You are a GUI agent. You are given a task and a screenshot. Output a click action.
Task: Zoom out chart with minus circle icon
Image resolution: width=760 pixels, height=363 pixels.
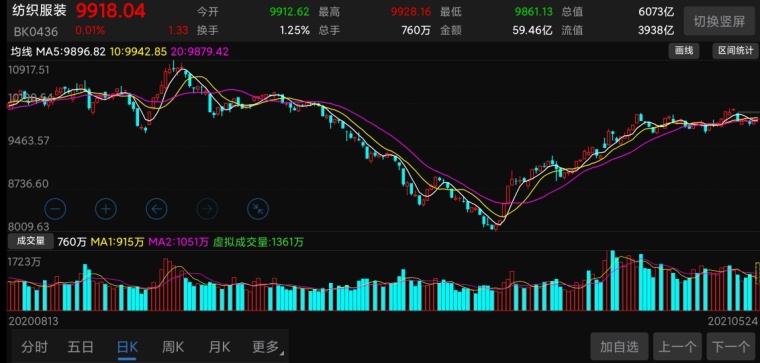pos(55,209)
